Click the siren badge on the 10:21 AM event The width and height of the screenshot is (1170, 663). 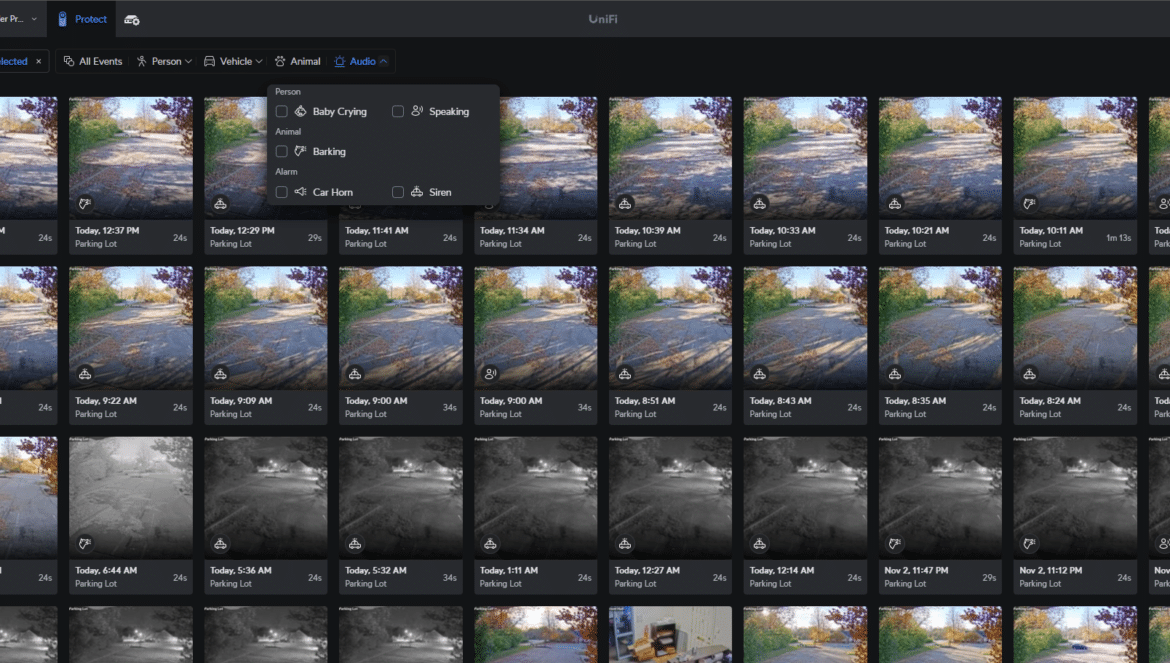coord(894,204)
